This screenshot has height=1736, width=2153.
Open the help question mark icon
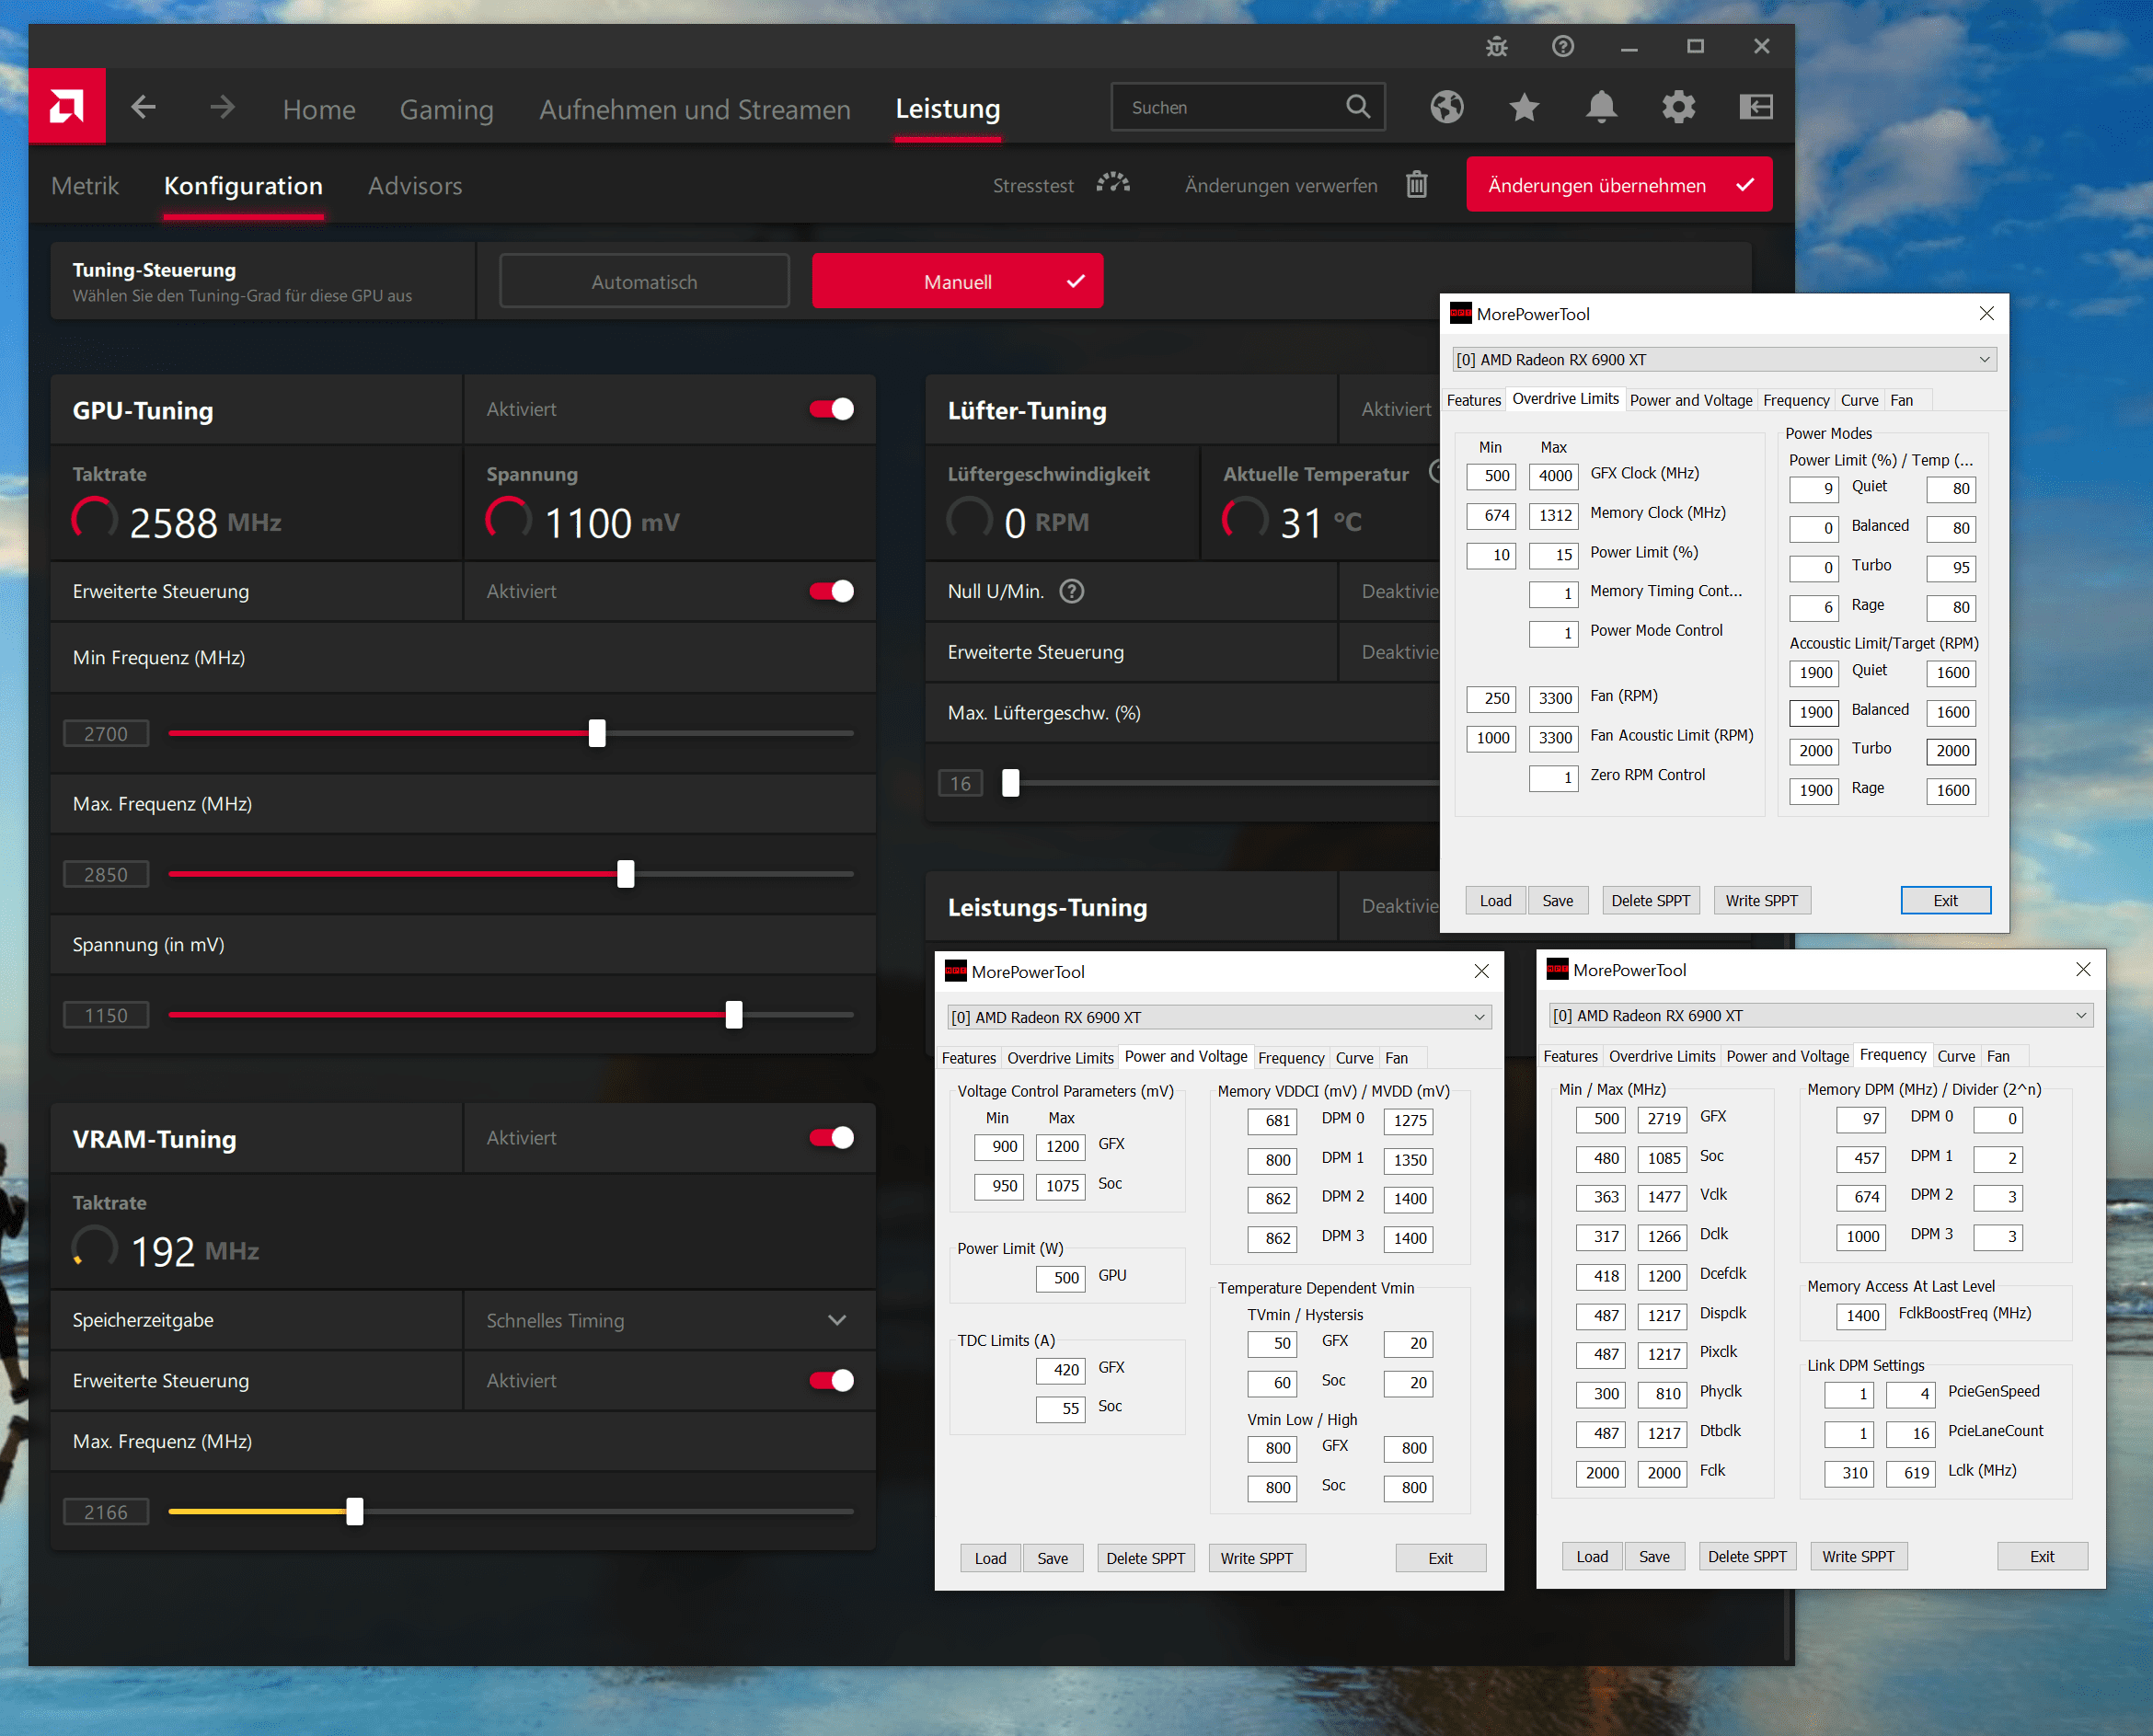[1562, 46]
